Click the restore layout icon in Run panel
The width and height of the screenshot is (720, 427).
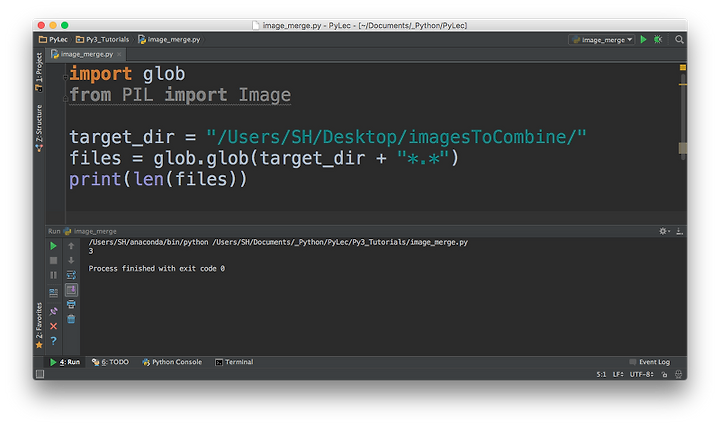click(53, 292)
